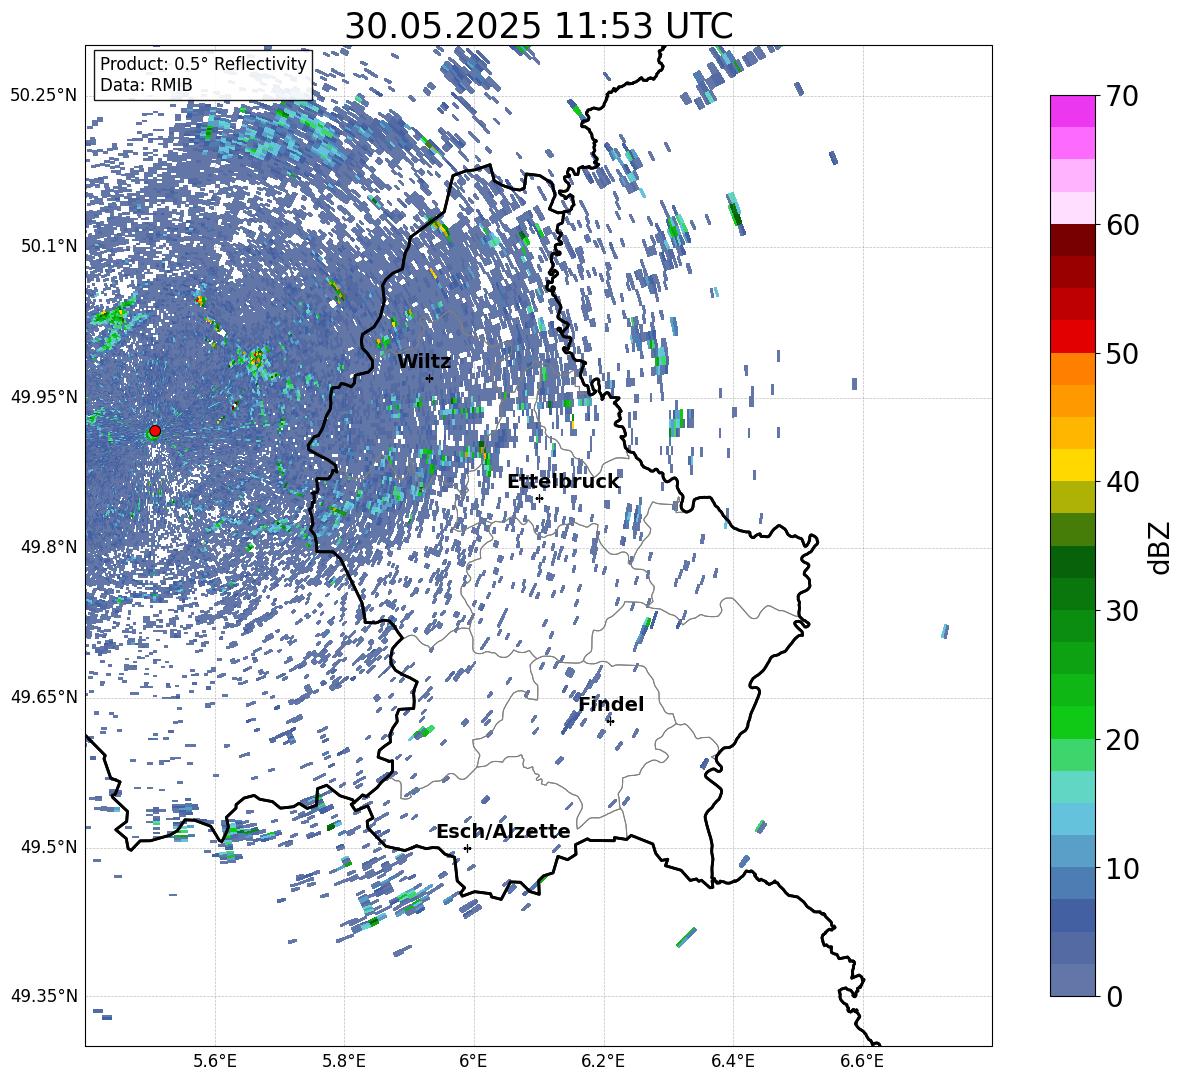
Task: Click the yellow colorbar segment above 40
Action: coord(1072,465)
